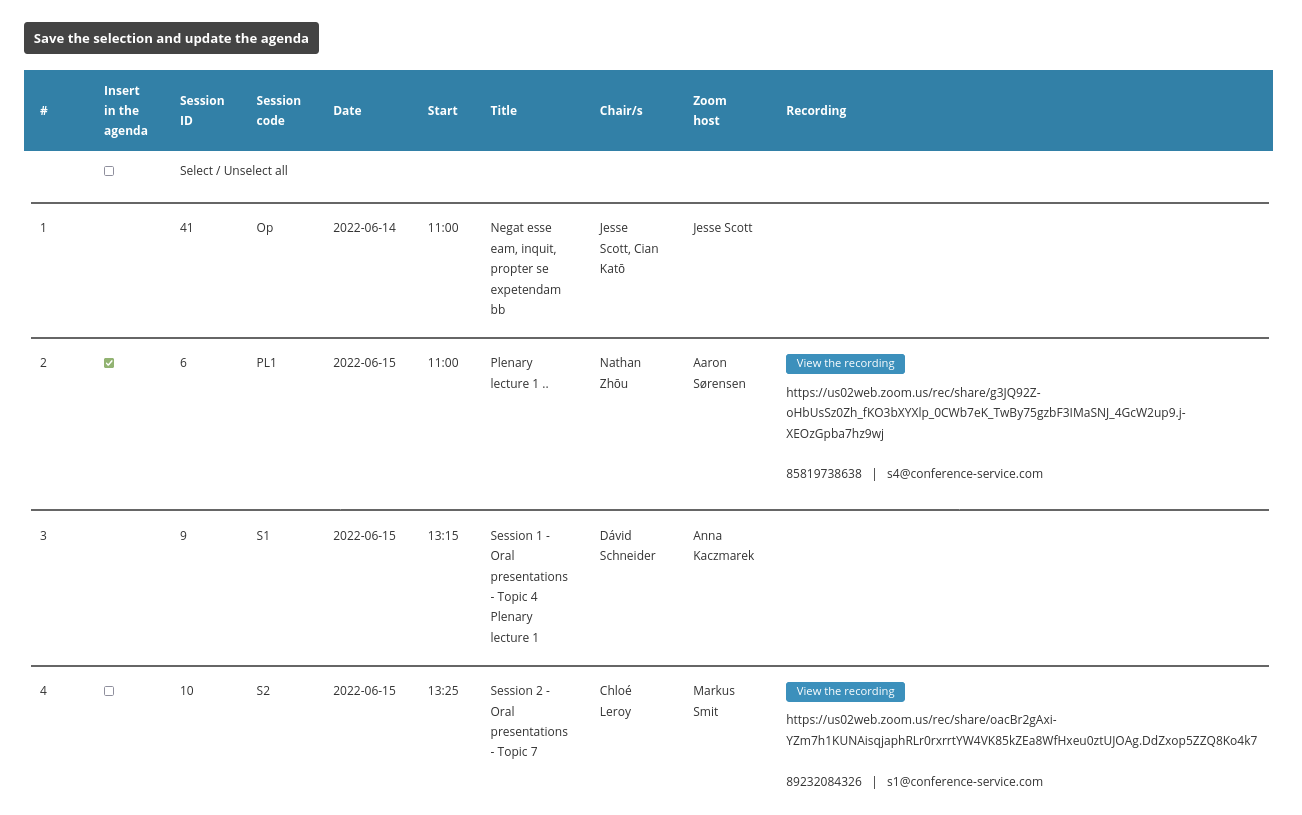
Task: Open View the recording for Session 2
Action: (x=845, y=692)
